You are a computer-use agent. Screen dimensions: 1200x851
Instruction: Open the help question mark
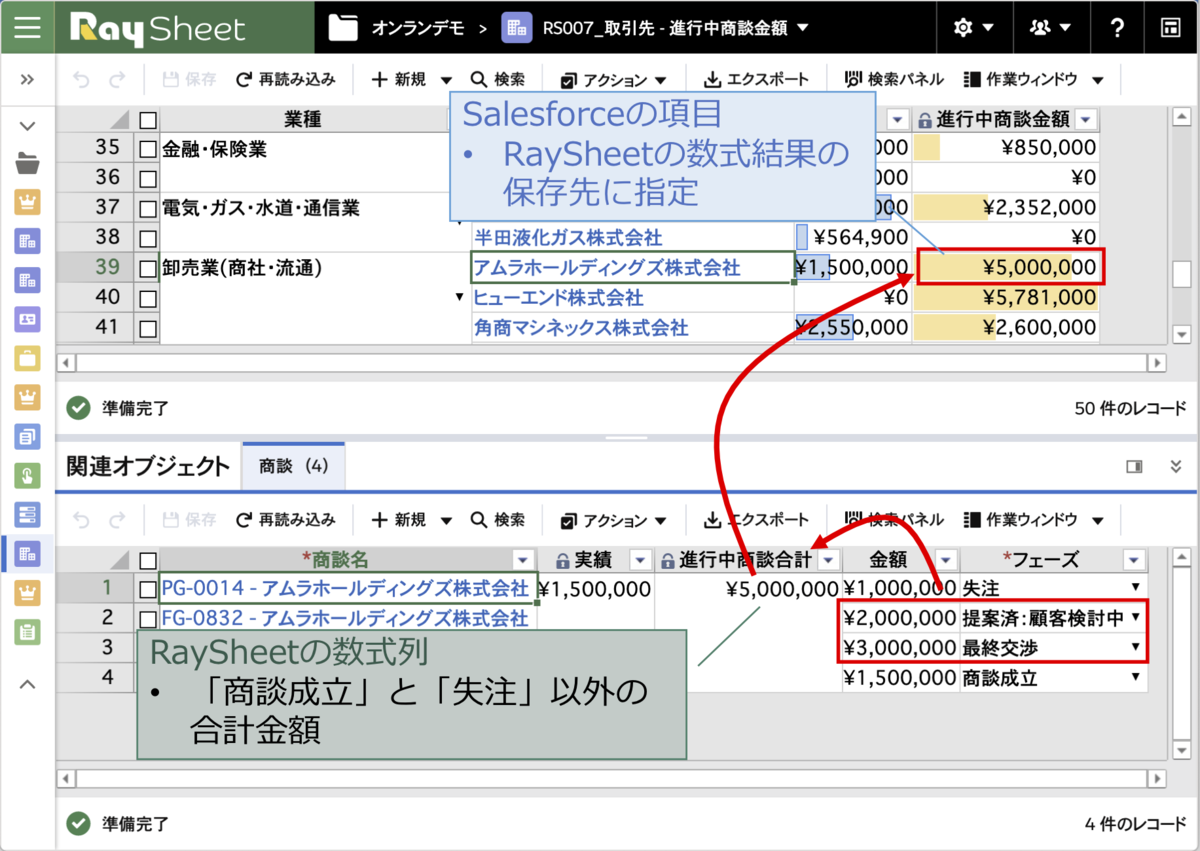pyautogui.click(x=1117, y=28)
